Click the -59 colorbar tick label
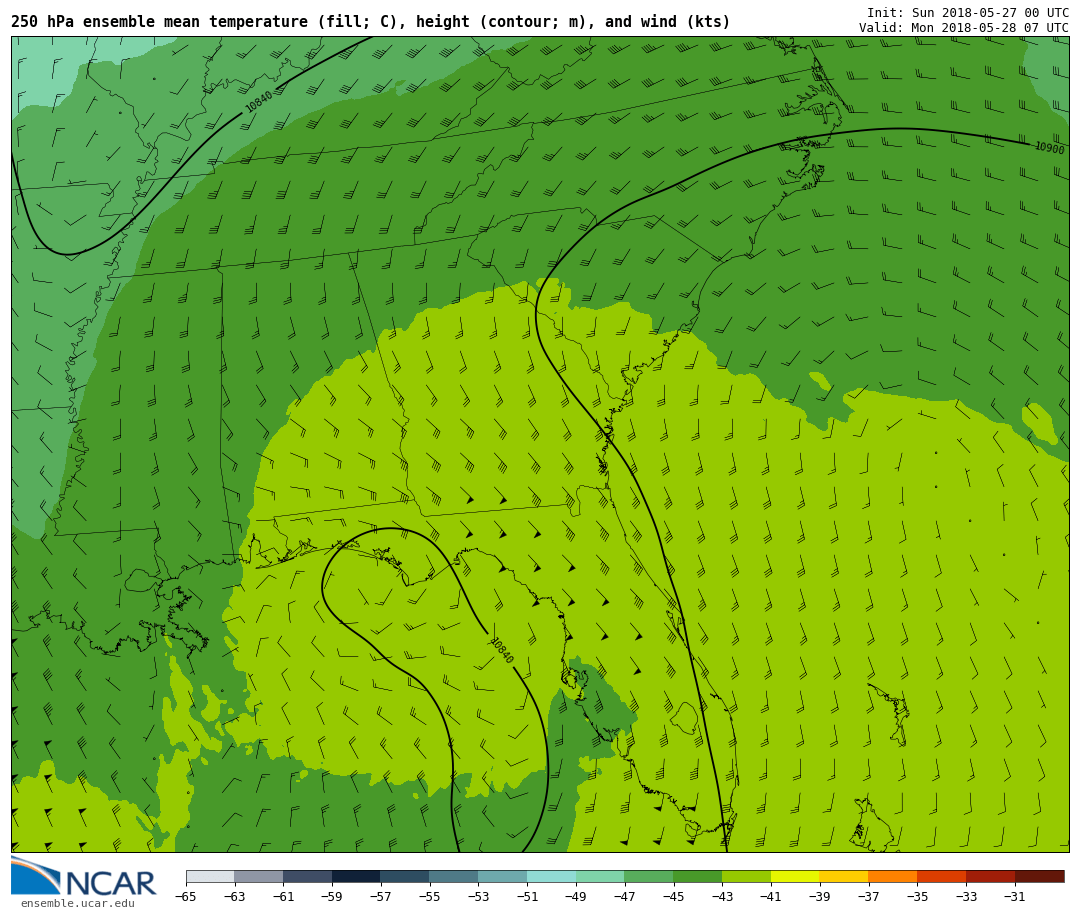The image size is (1080, 915). click(x=332, y=896)
